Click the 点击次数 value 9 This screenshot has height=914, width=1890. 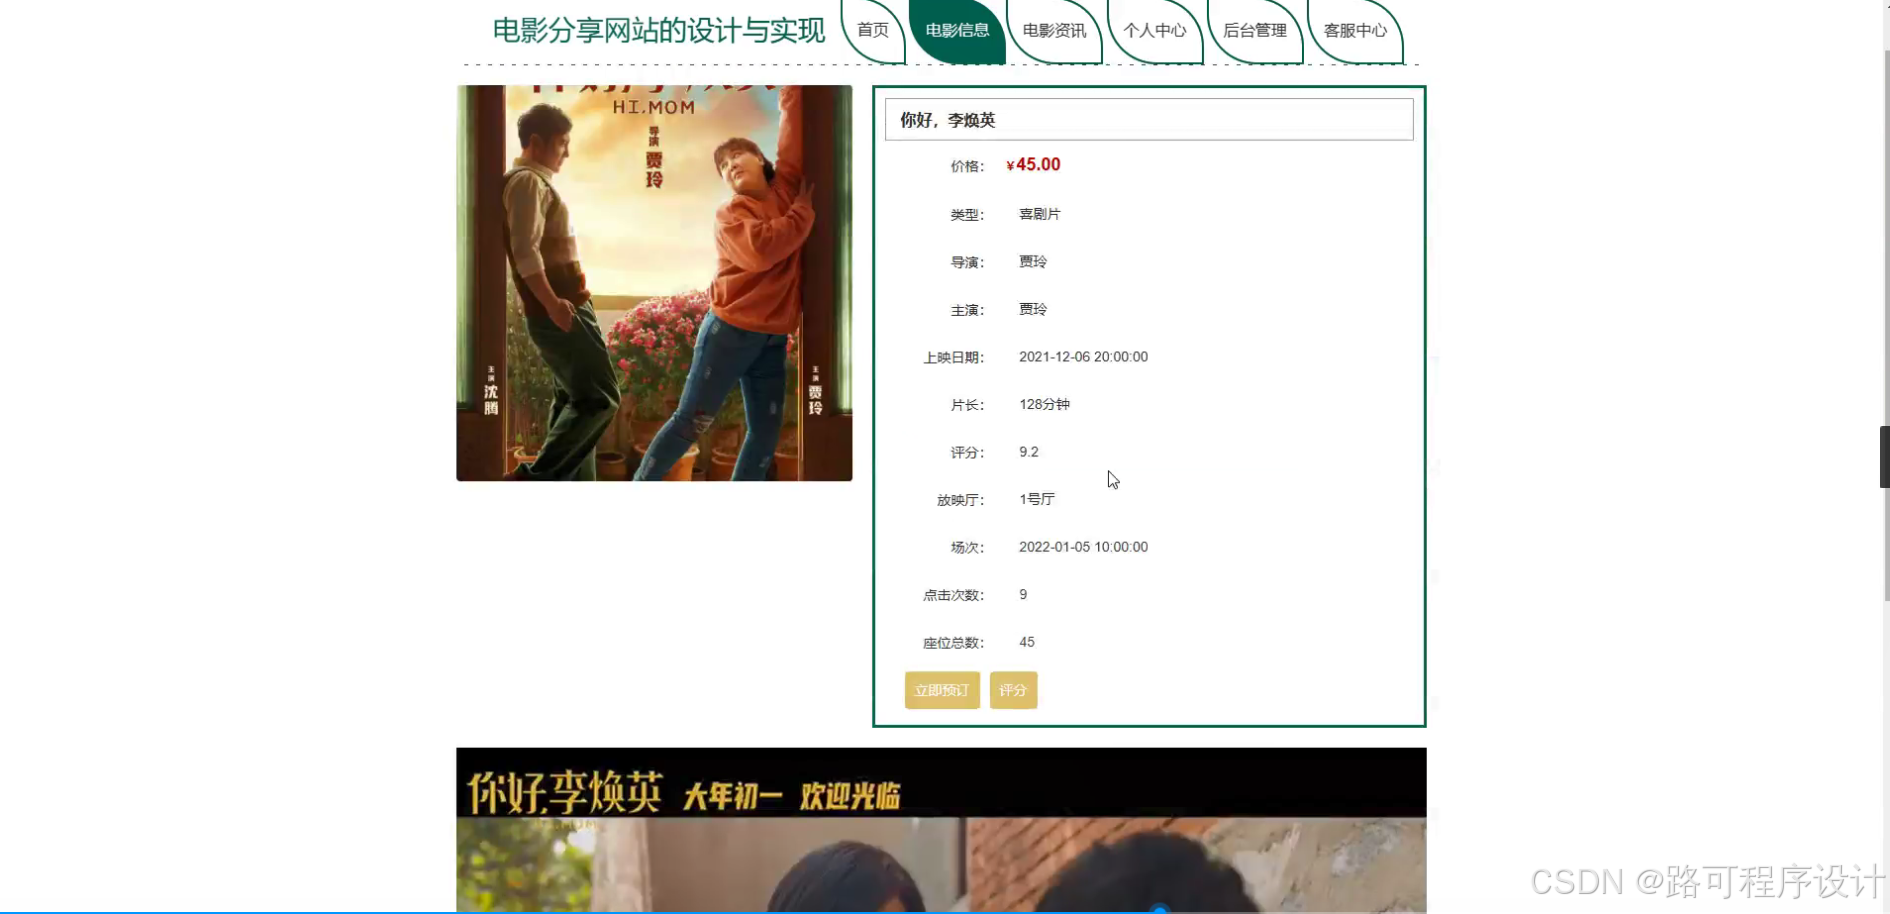coord(1023,595)
